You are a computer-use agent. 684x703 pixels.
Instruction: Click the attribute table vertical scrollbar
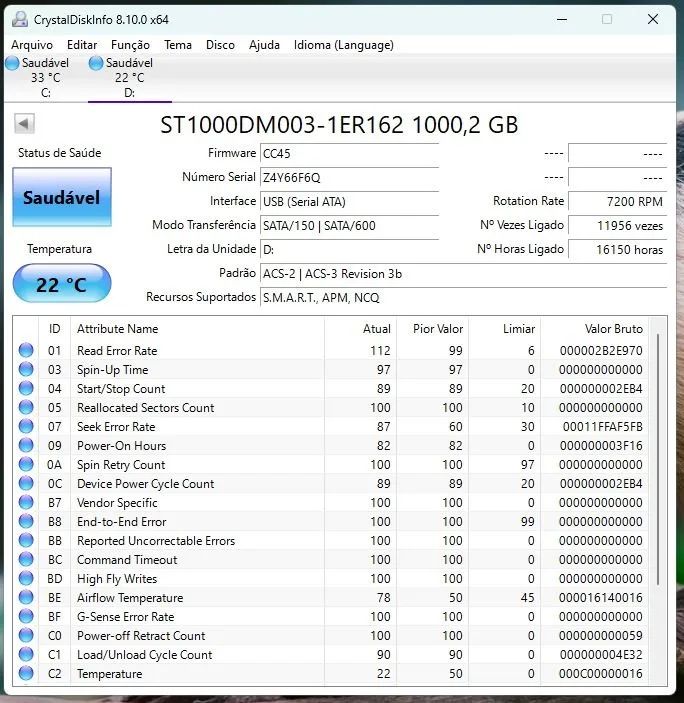[x=658, y=459]
